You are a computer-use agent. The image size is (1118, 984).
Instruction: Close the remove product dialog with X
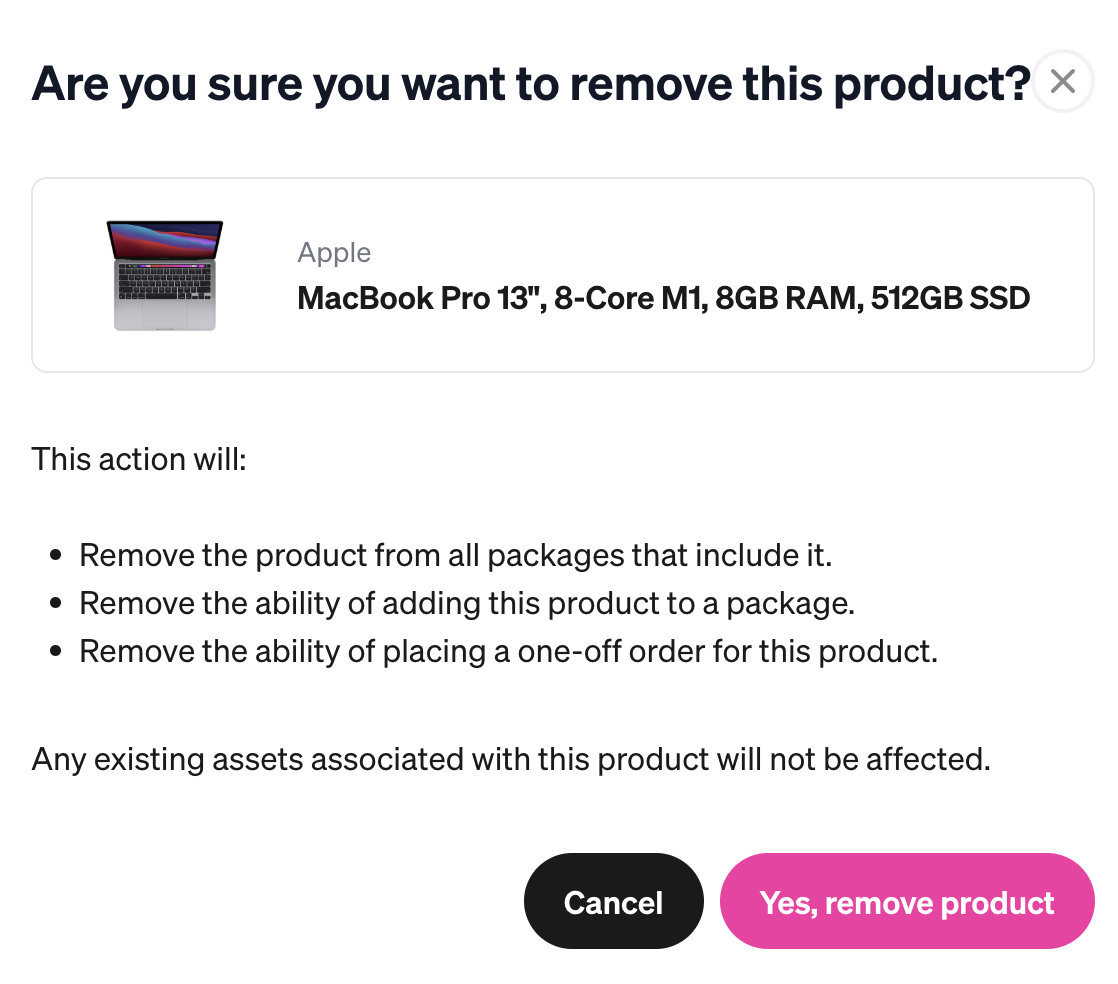1062,81
